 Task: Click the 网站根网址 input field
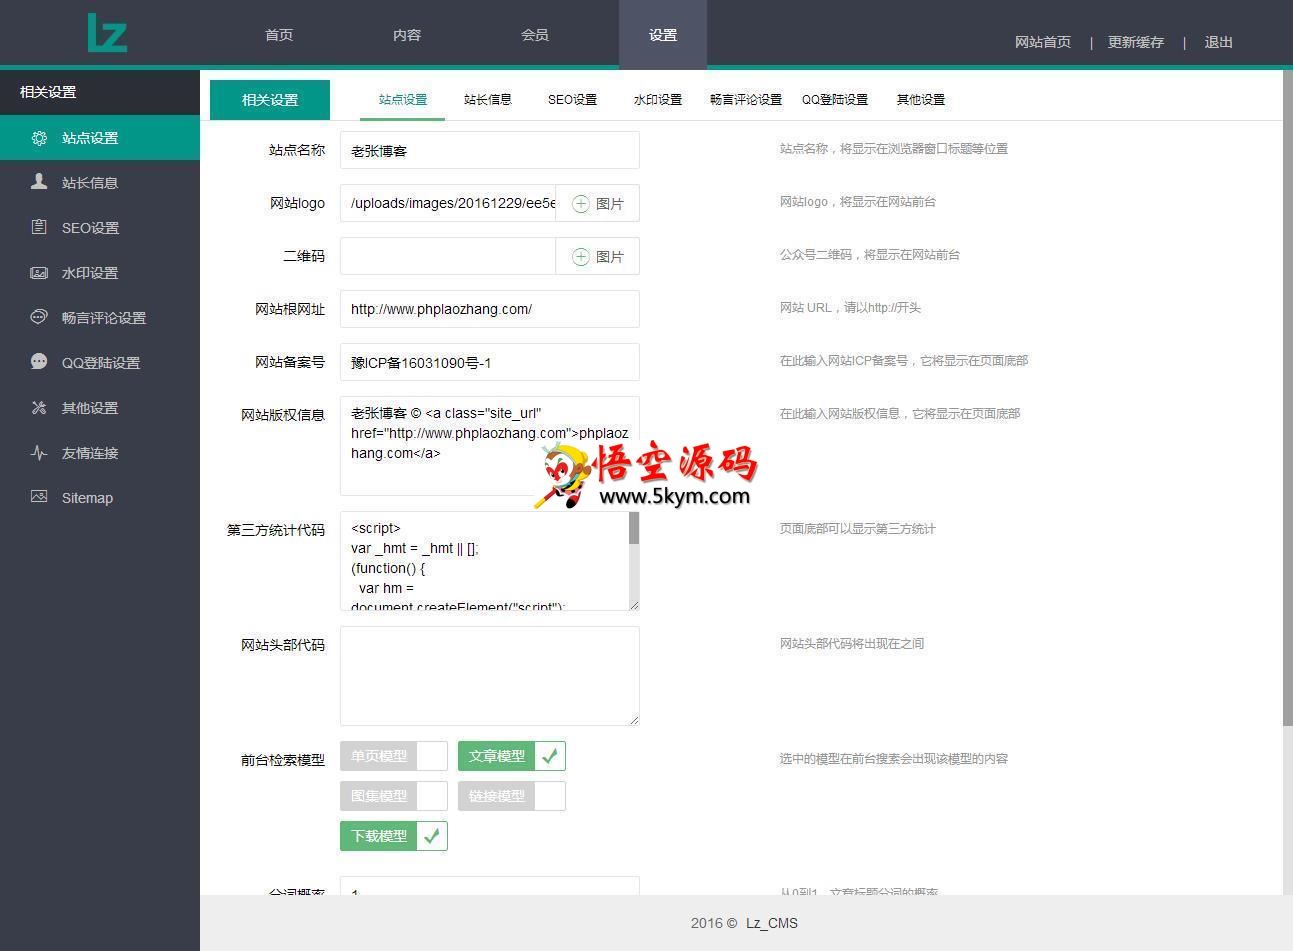[x=490, y=309]
